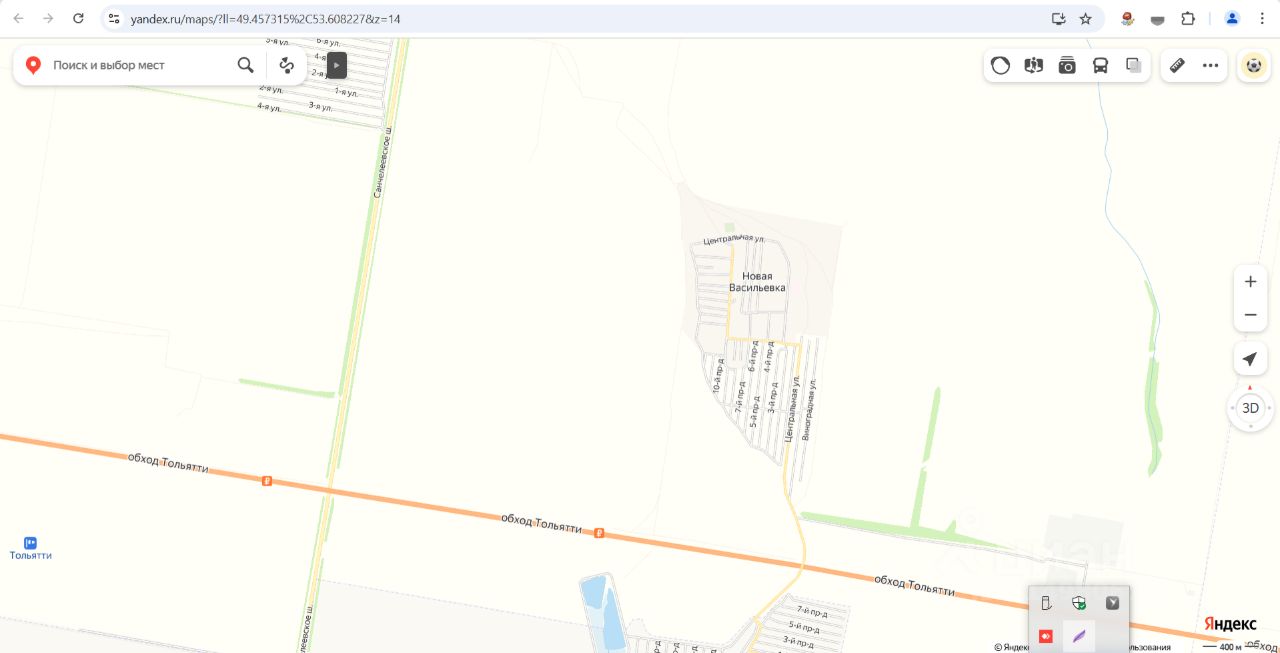1280x653 pixels.
Task: Open the route builder icon
Action: pyautogui.click(x=287, y=65)
